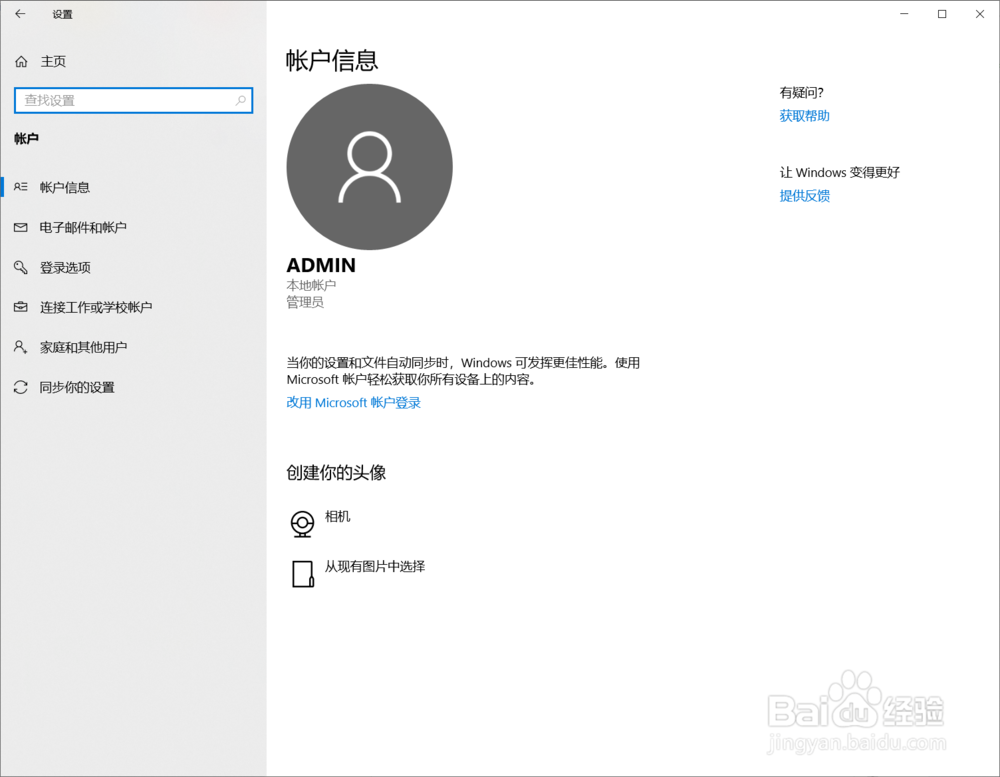Click the 设置 window title
The image size is (1000, 777).
coord(62,14)
